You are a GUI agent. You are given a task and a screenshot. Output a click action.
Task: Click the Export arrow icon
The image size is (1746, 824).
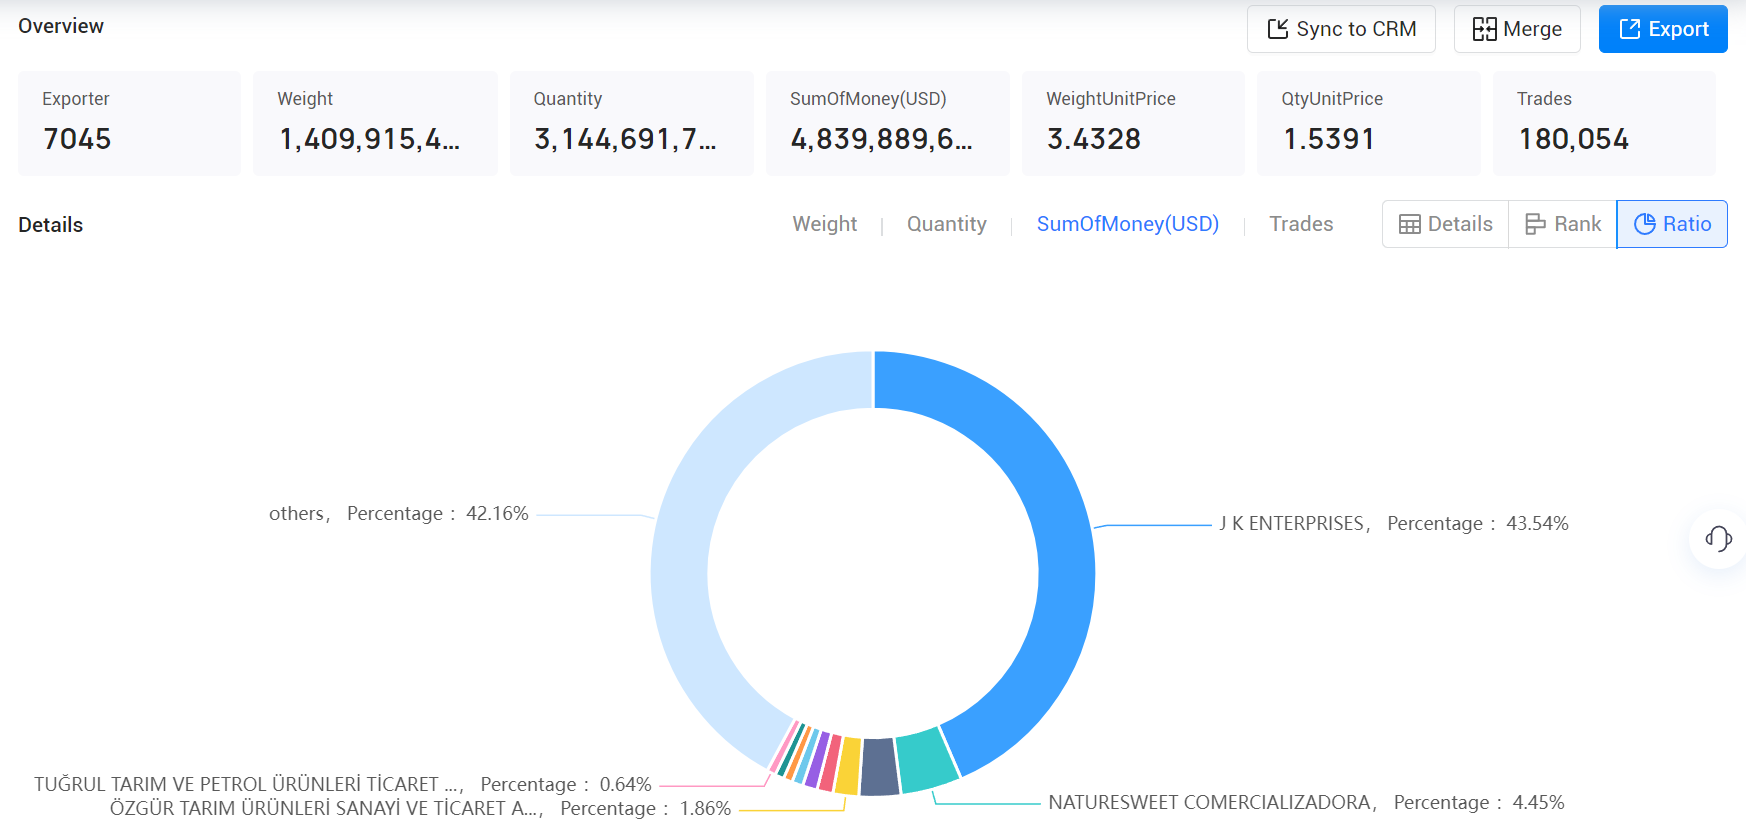(x=1629, y=29)
